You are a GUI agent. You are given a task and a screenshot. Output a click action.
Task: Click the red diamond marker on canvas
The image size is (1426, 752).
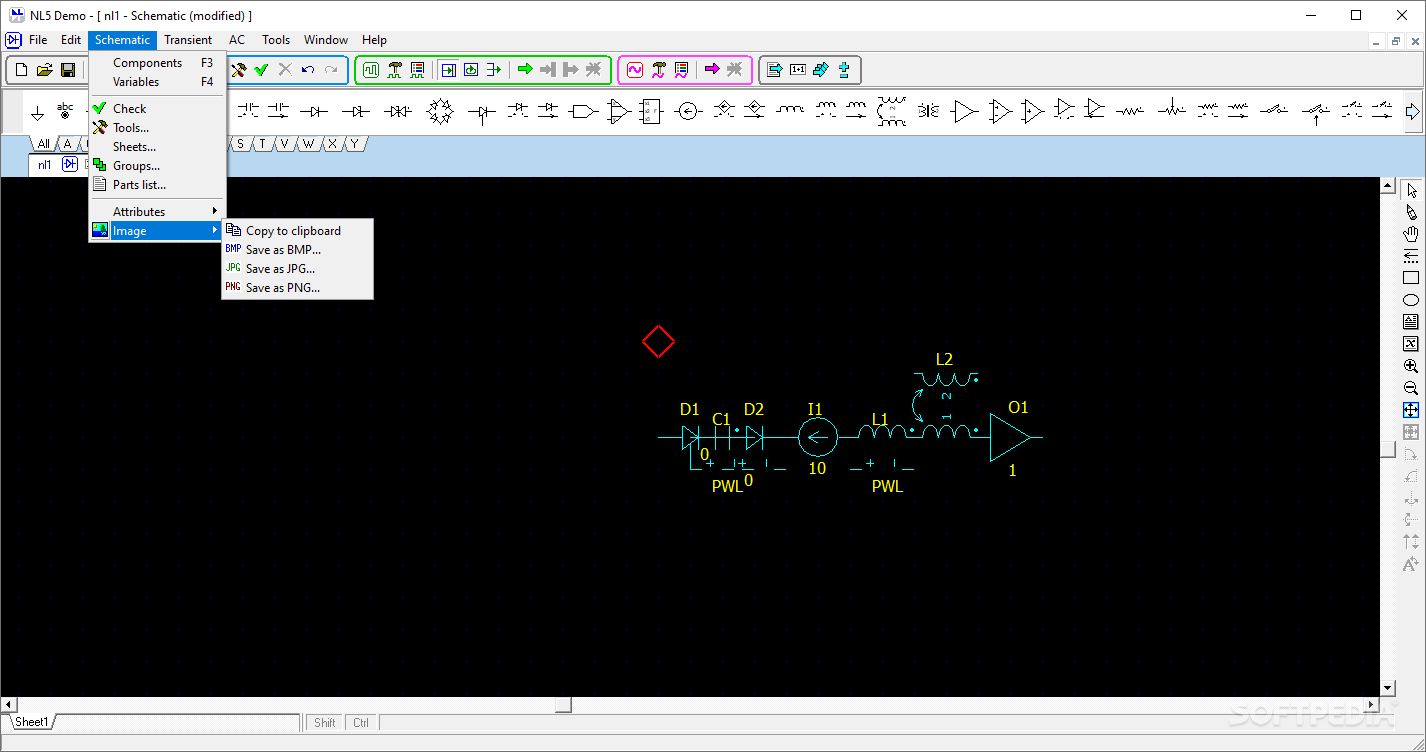pos(658,341)
